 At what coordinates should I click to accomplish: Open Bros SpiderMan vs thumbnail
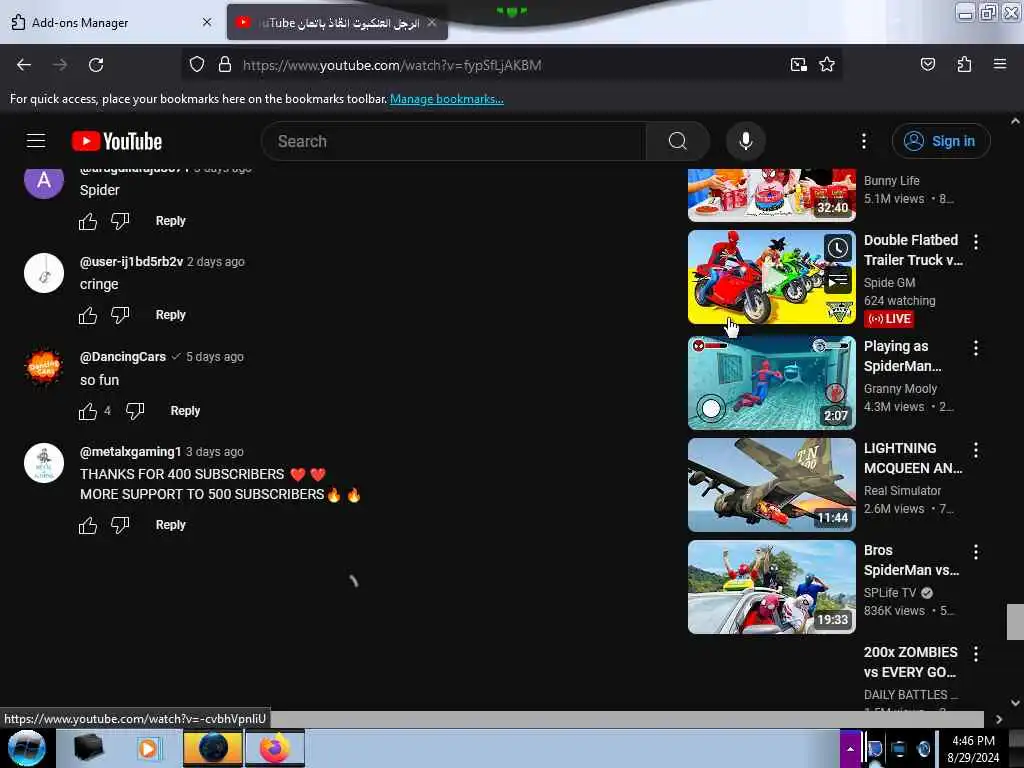point(771,586)
